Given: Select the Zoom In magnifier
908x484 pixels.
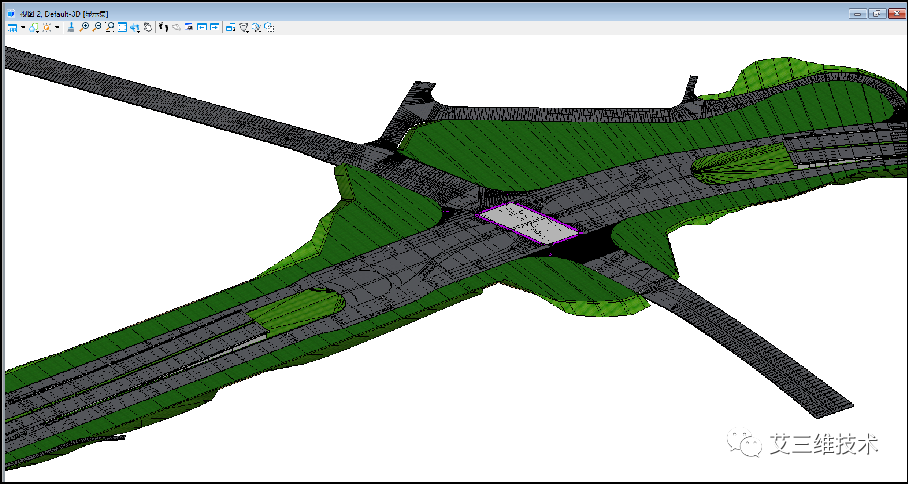Looking at the screenshot, I should tap(84, 28).
